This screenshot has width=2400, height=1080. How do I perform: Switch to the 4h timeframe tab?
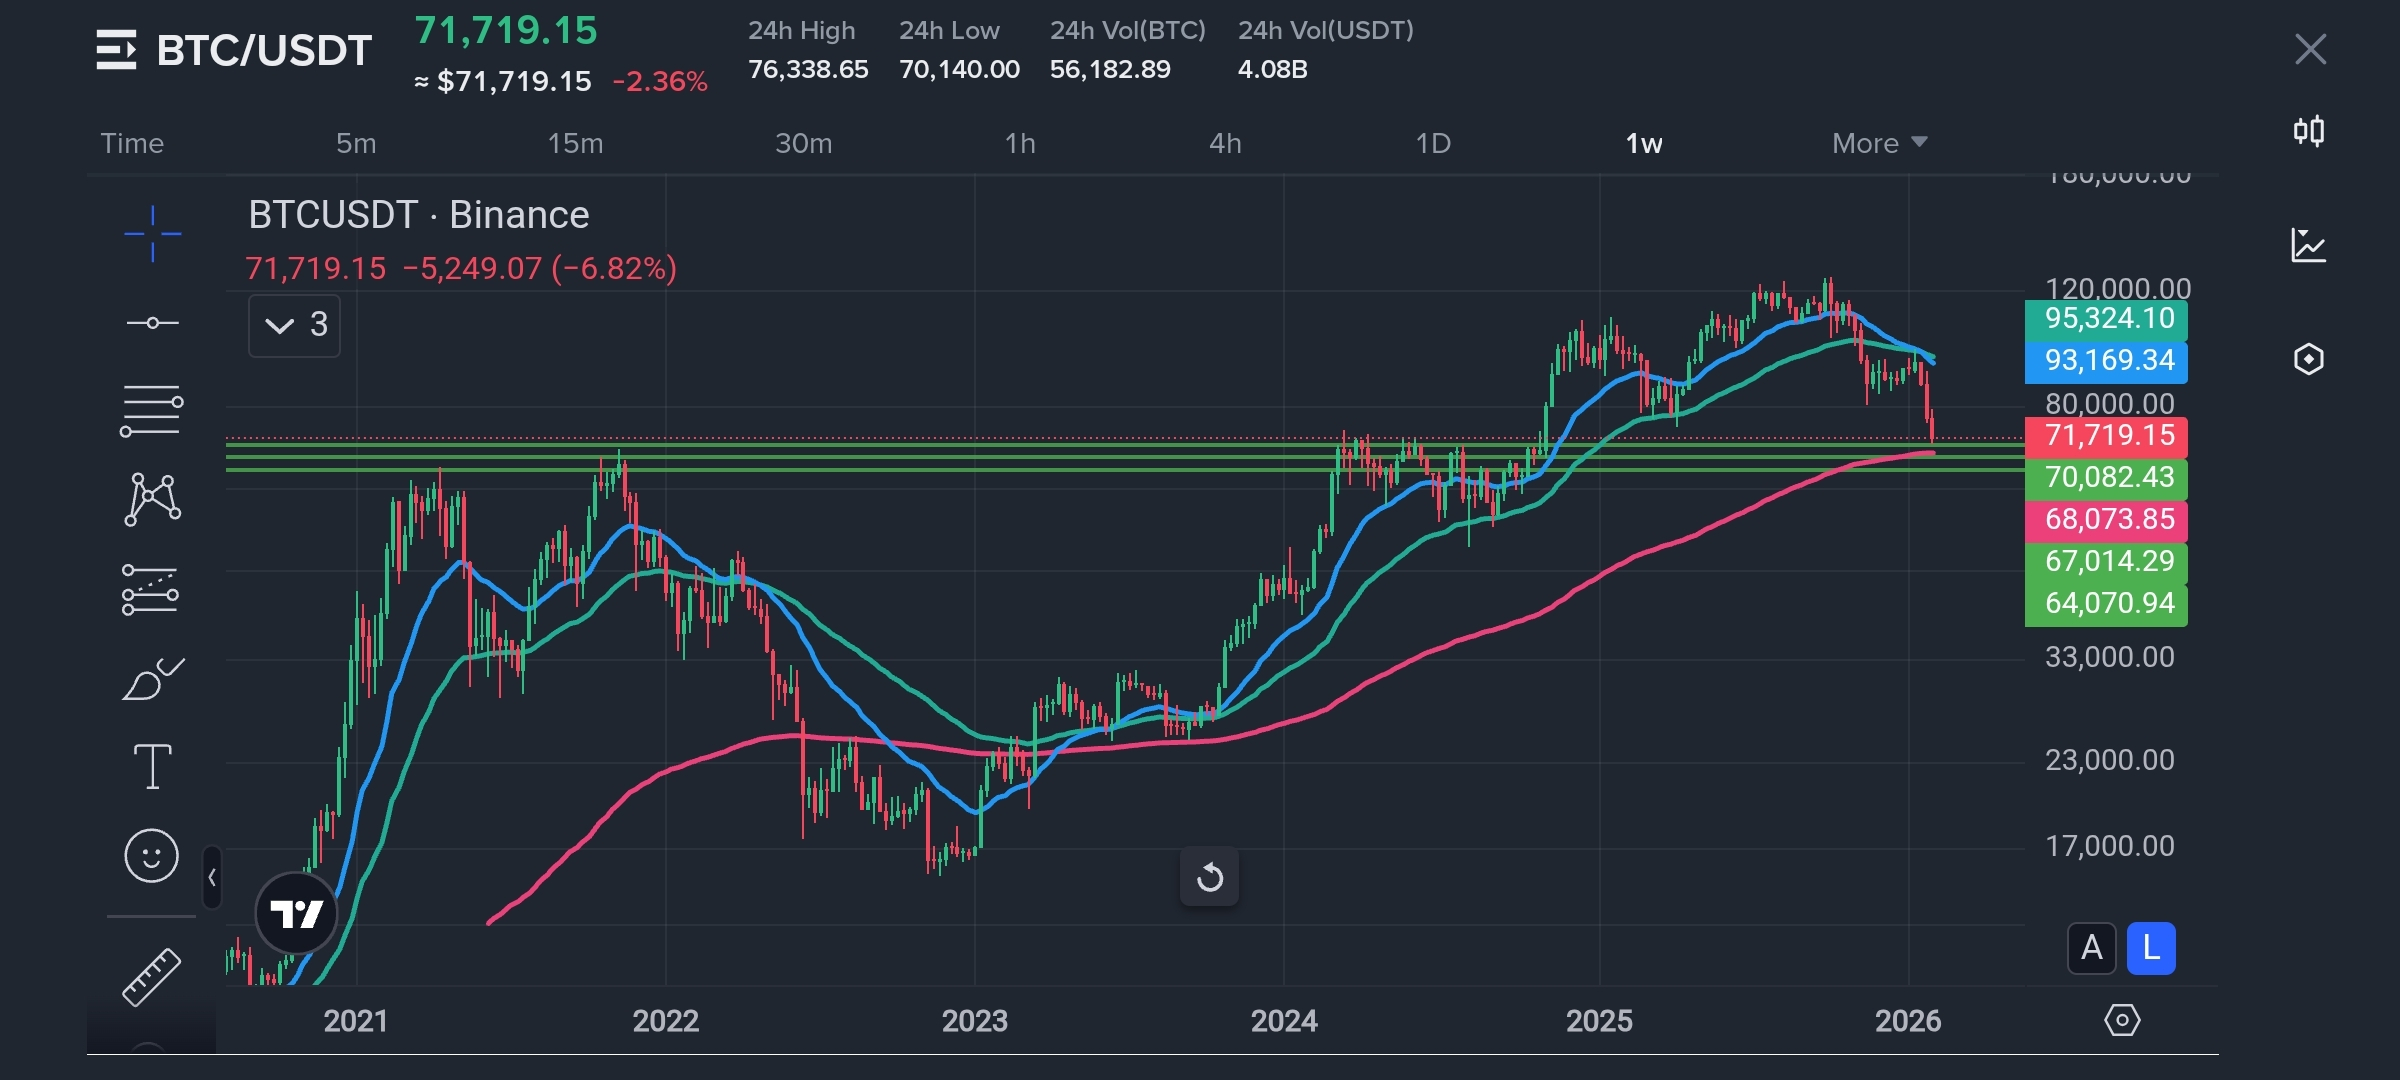(x=1225, y=143)
